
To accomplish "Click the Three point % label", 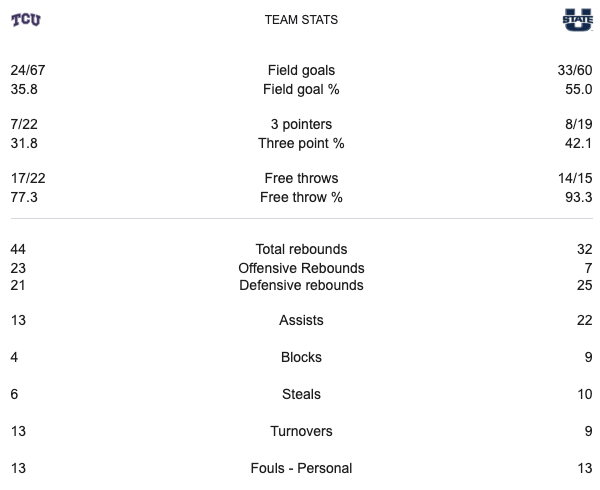I will pos(301,143).
